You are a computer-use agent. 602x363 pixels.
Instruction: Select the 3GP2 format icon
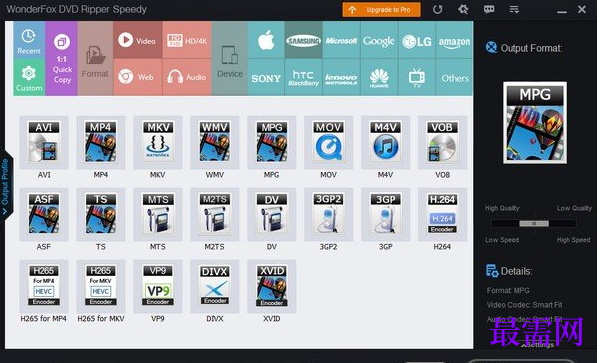[x=329, y=214]
